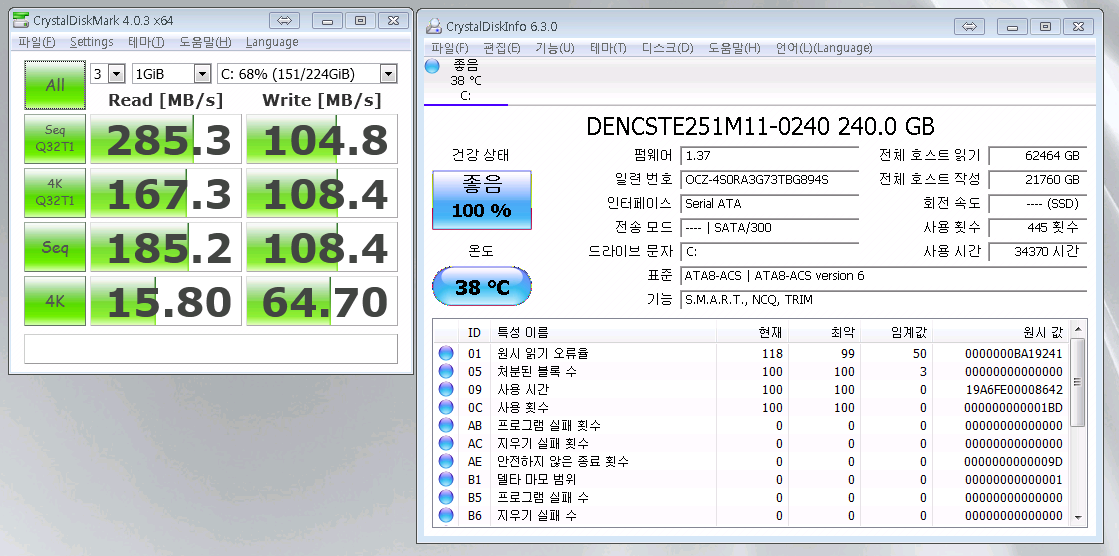Click the features field S.M.A.R.T., NCQ, TRIM

[x=883, y=300]
